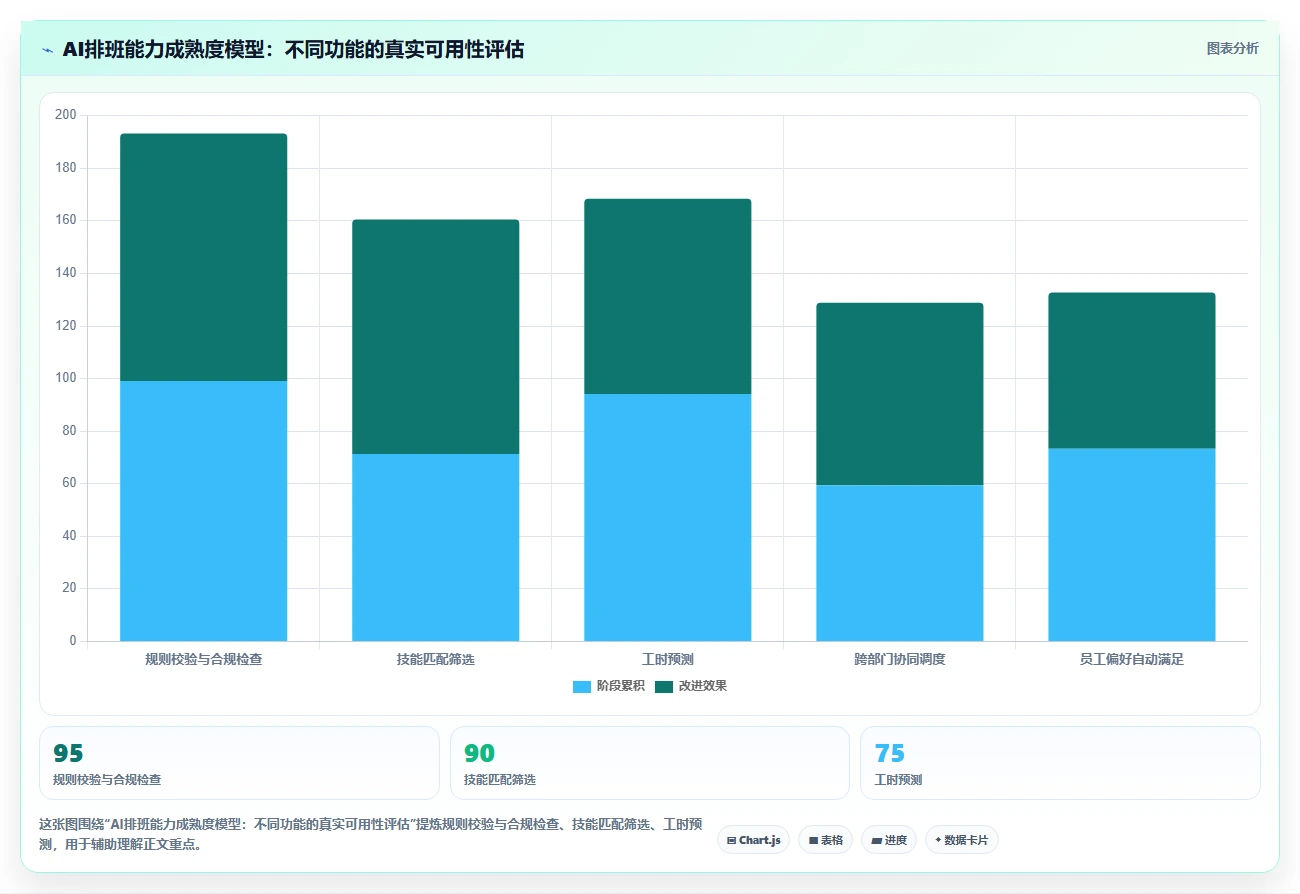Click the 技能匹配筛选 dark green bar segment
Viewport: 1300px width, 894px height.
click(x=435, y=337)
